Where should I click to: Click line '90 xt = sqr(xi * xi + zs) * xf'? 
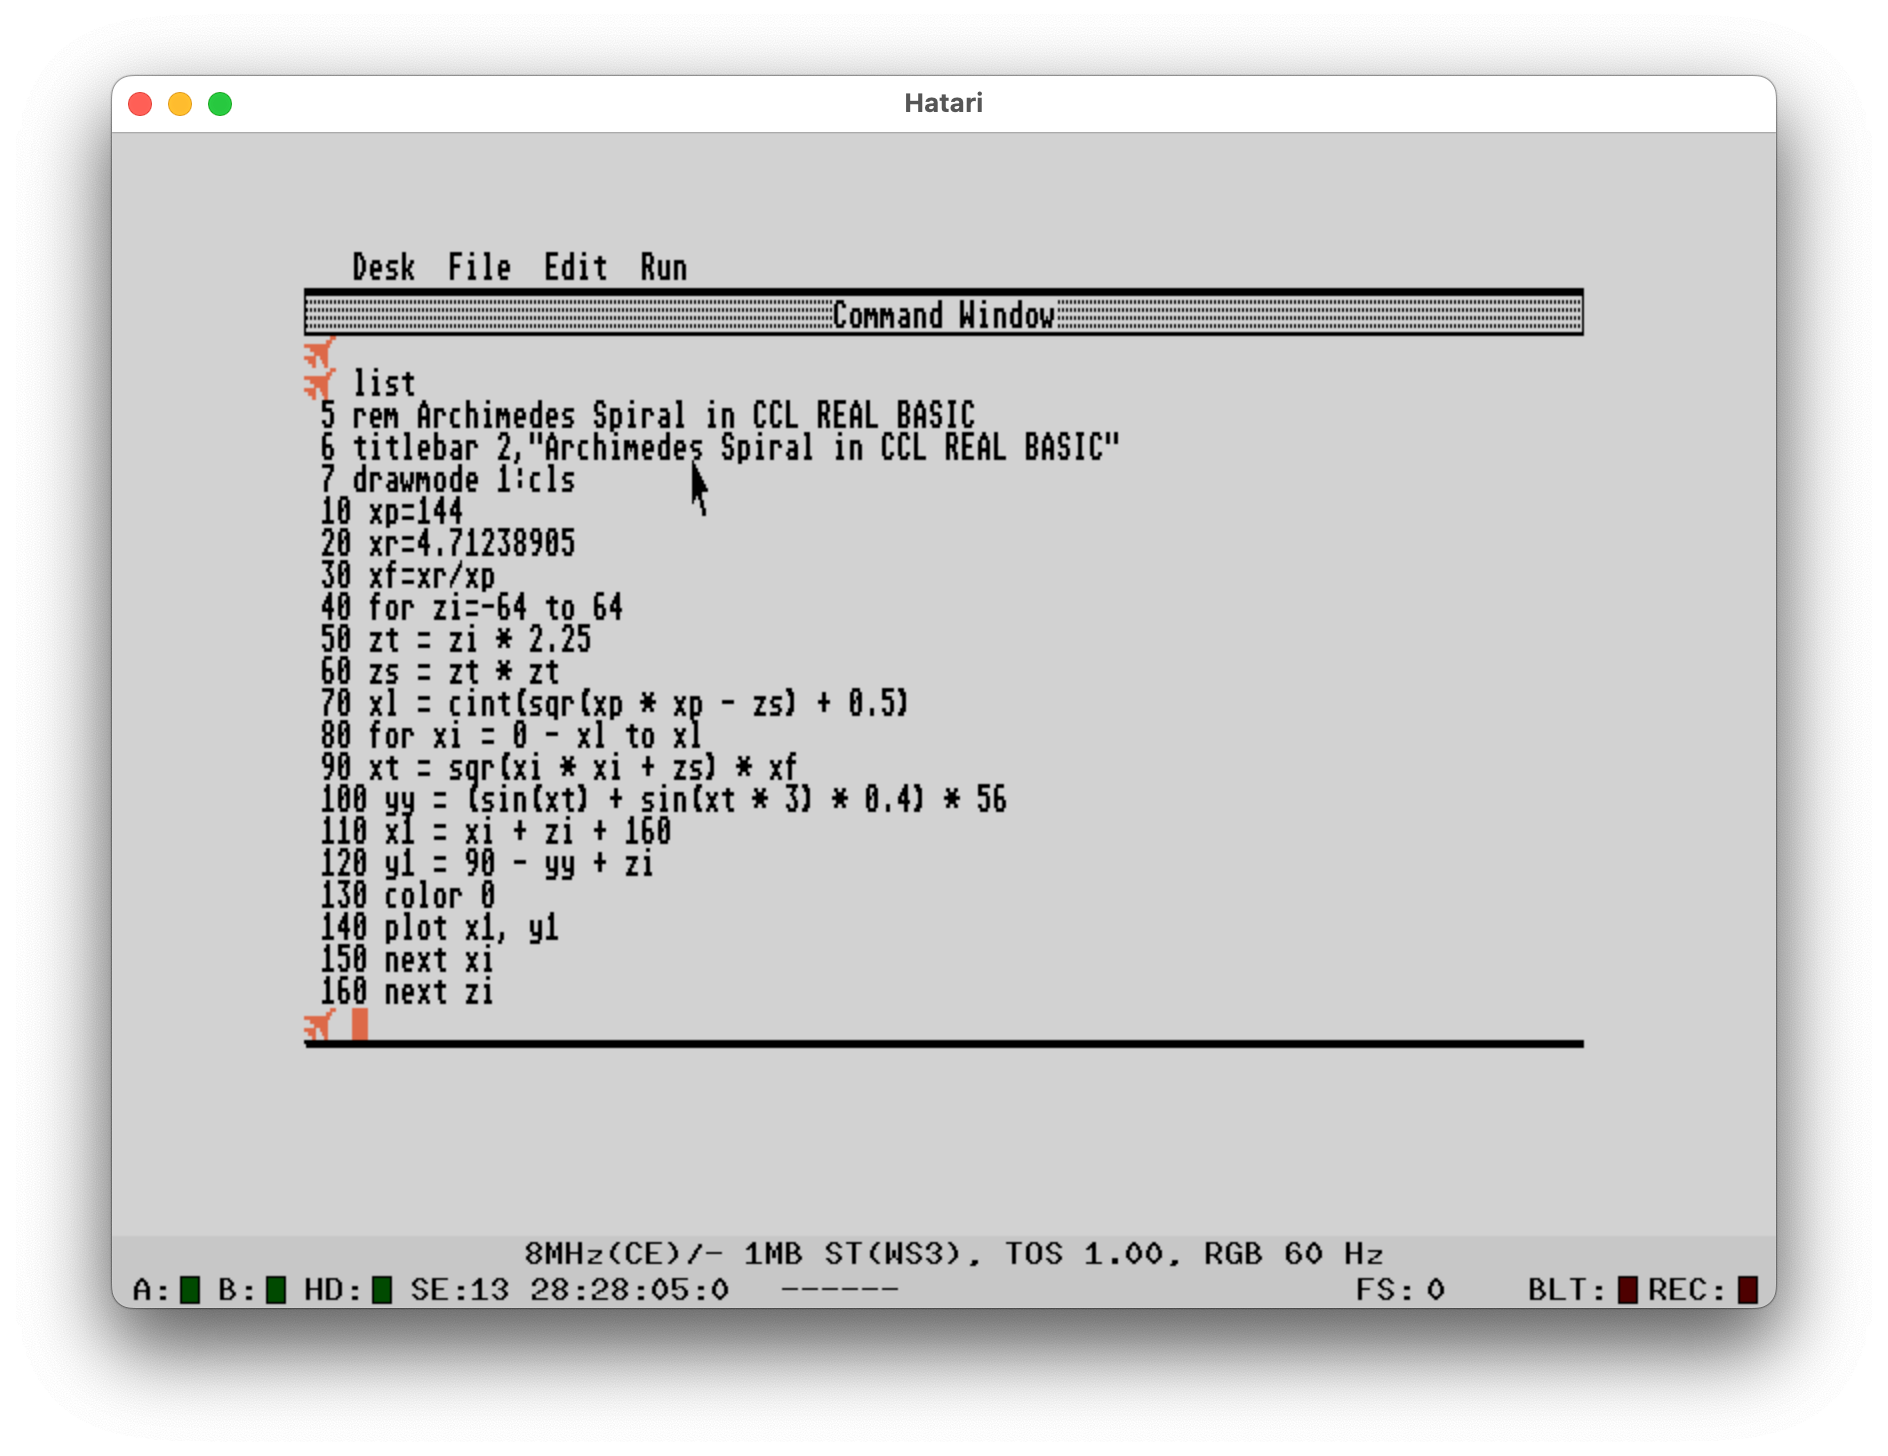559,767
